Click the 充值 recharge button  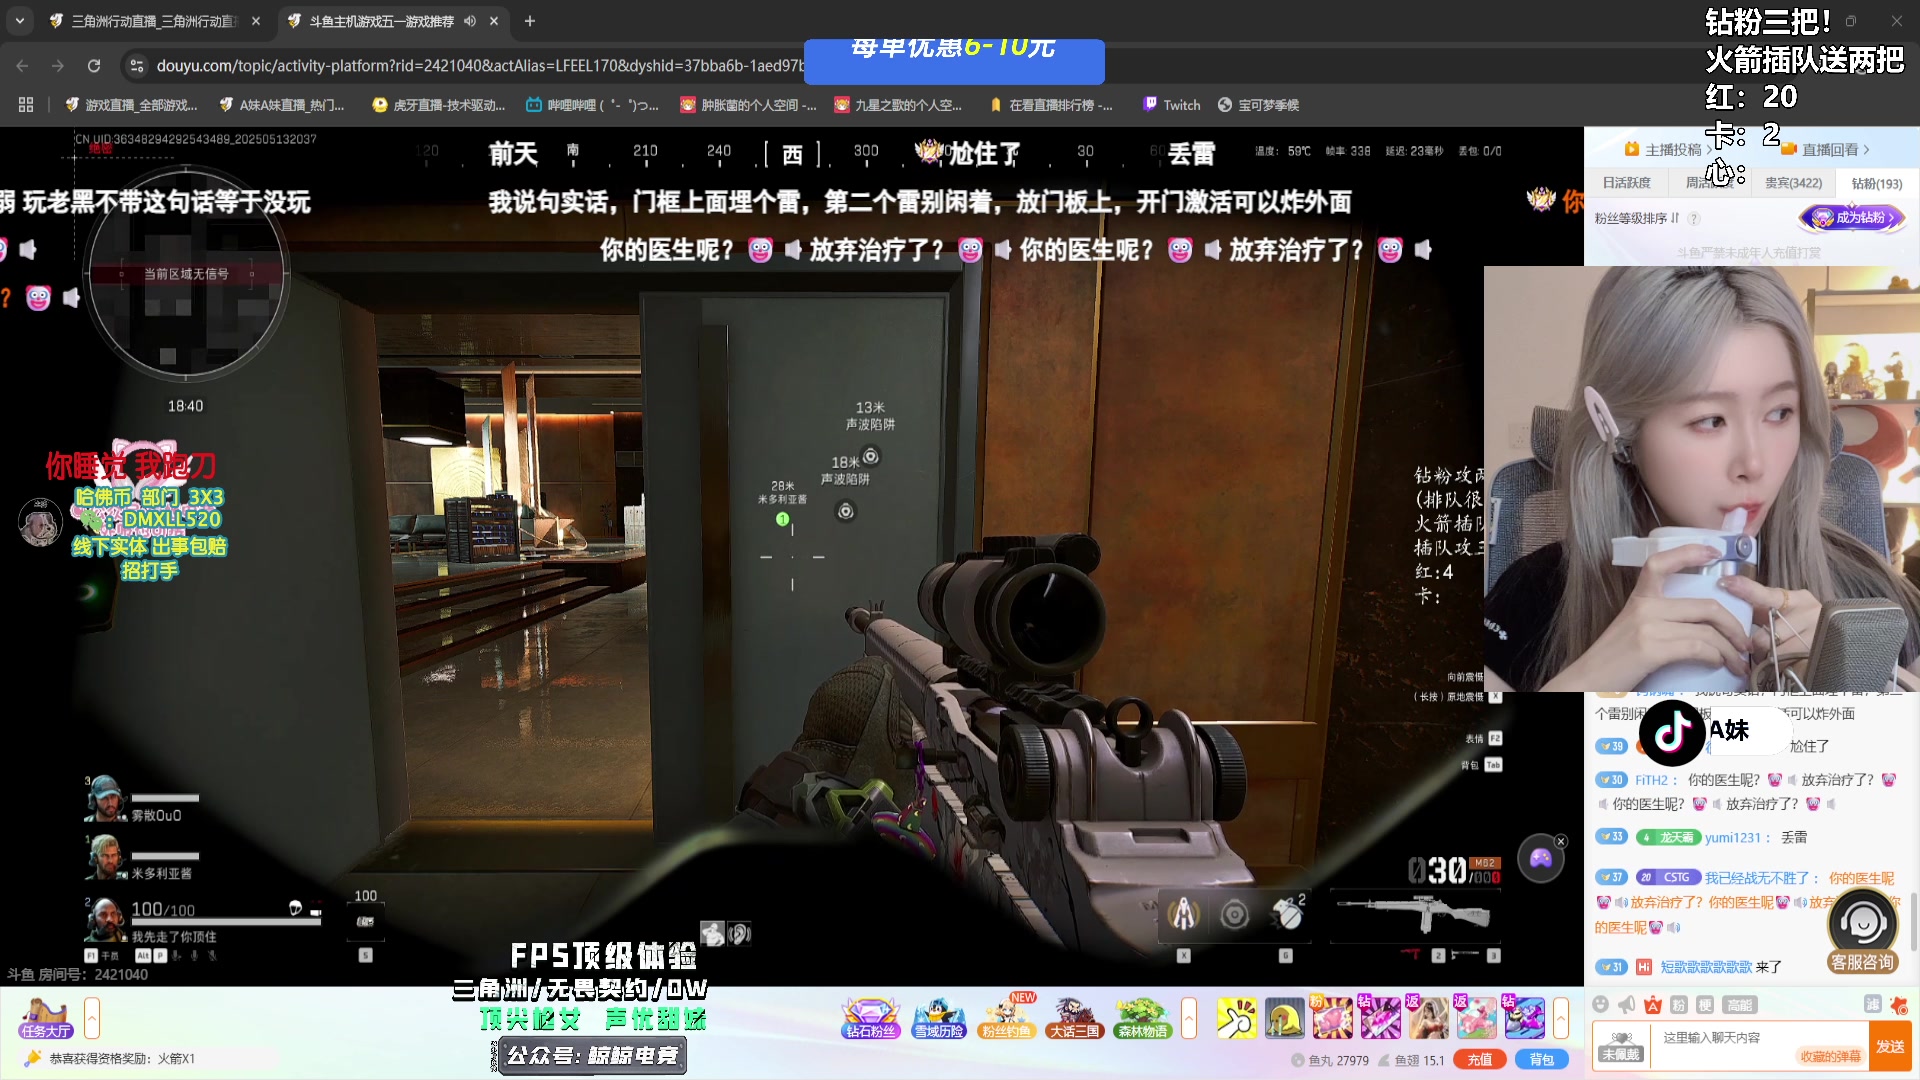1480,1060
